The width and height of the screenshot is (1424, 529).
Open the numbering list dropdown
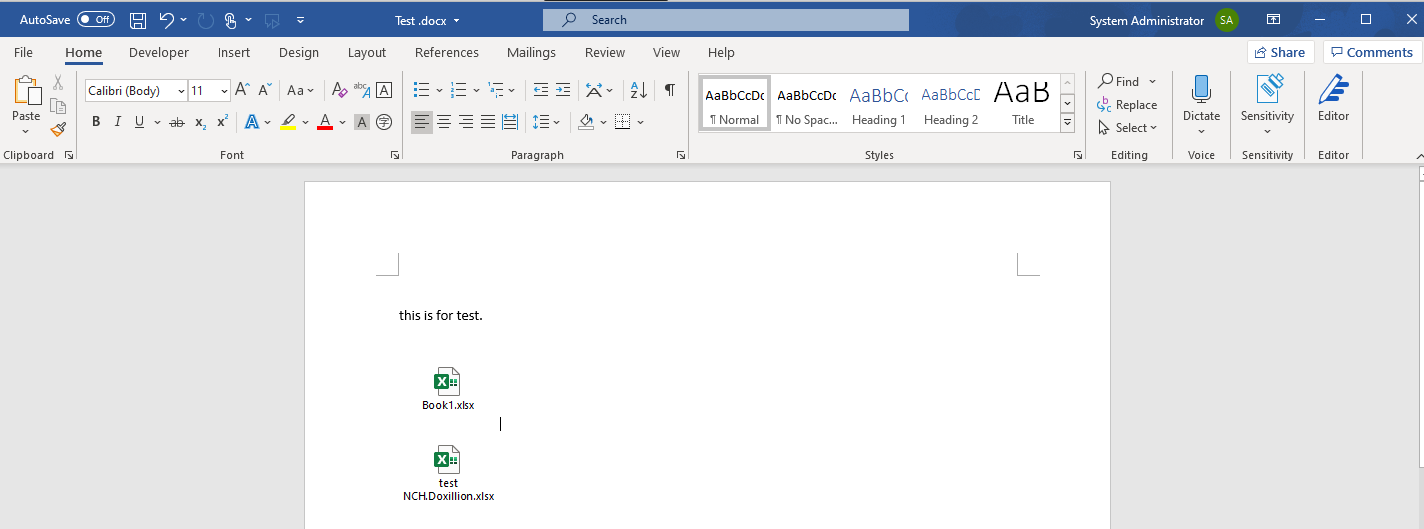476,90
